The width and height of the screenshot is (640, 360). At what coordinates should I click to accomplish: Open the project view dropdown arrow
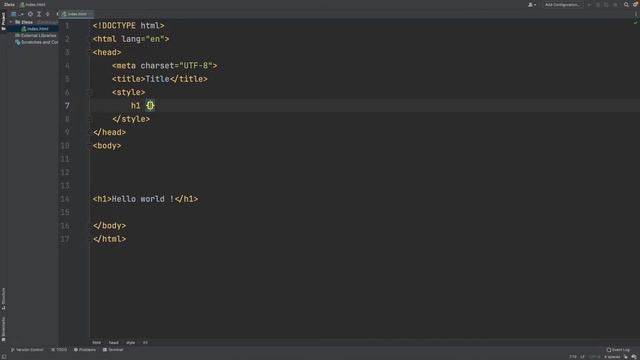click(x=21, y=14)
